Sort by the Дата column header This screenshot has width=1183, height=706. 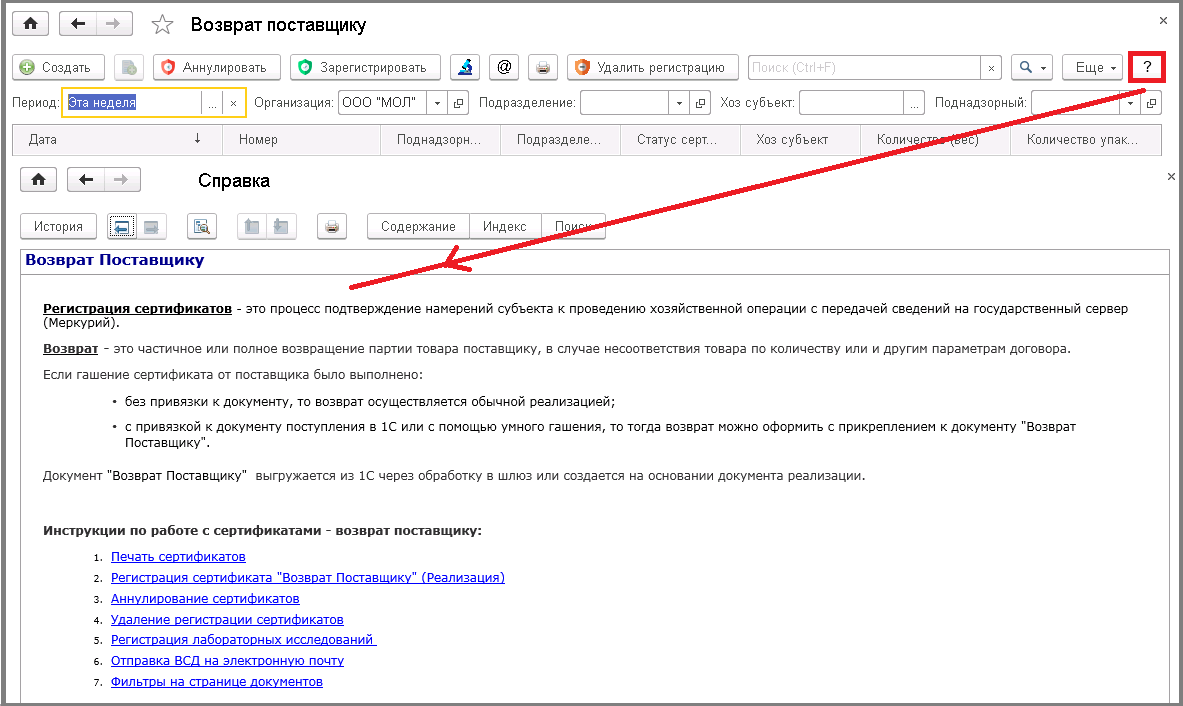117,140
